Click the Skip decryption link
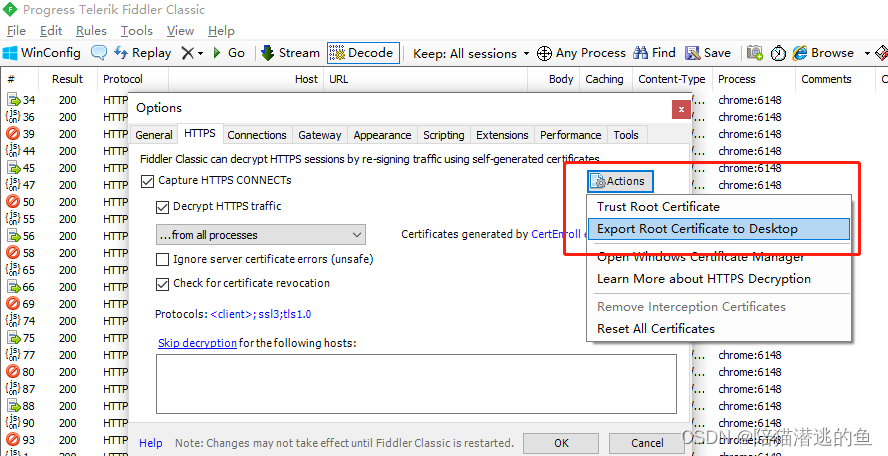This screenshot has width=888, height=456. pyautogui.click(x=197, y=343)
